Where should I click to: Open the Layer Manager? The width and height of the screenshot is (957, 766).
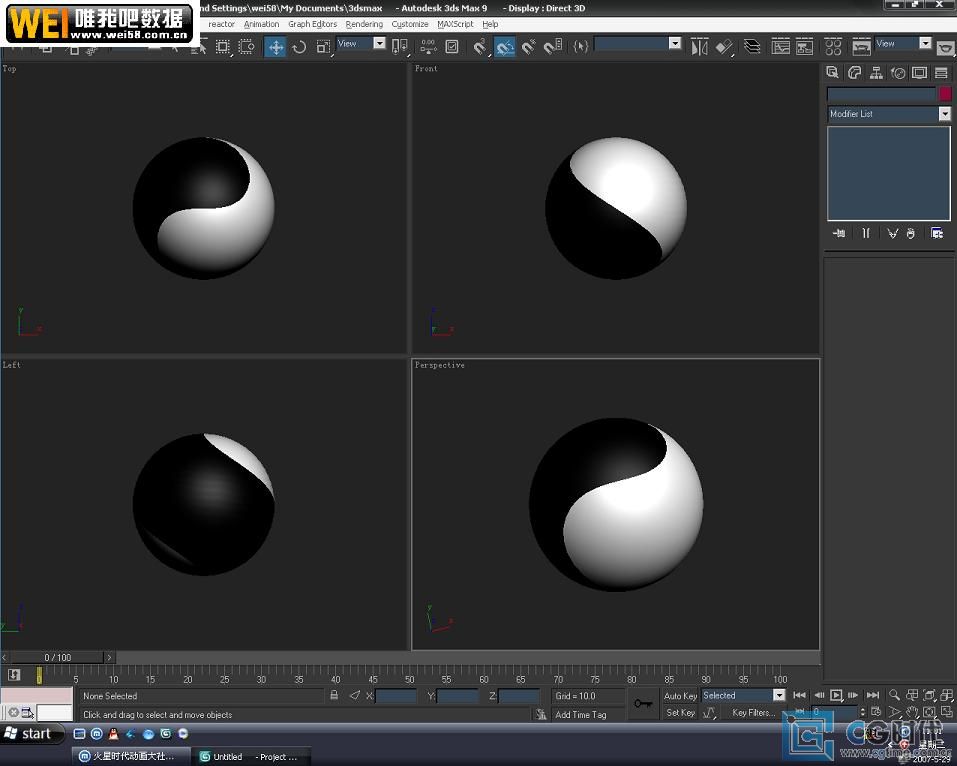pyautogui.click(x=752, y=47)
